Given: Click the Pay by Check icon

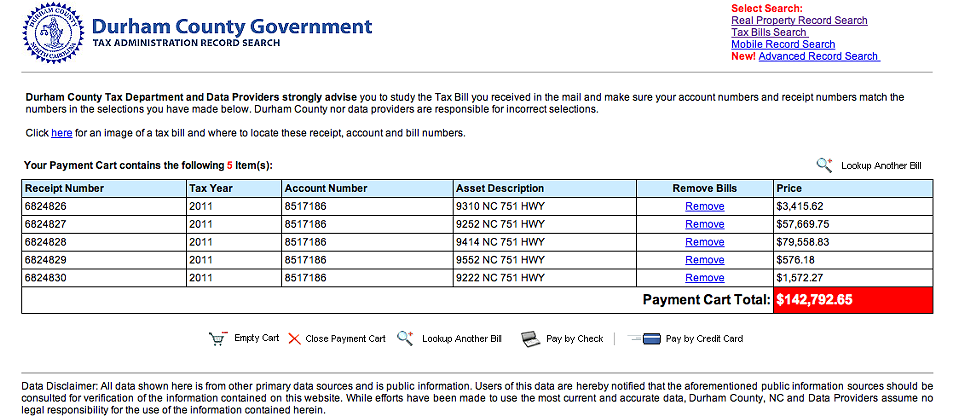Looking at the screenshot, I should coord(530,339).
